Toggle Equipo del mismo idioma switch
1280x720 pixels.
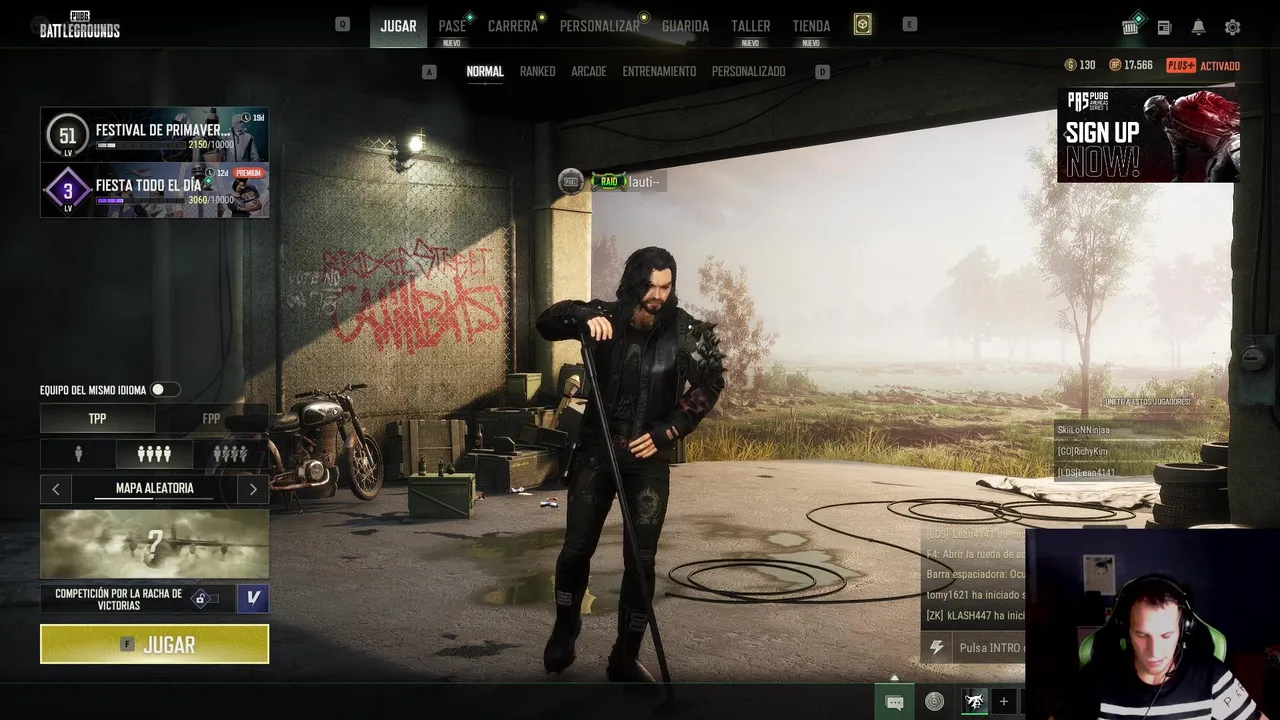tap(165, 390)
